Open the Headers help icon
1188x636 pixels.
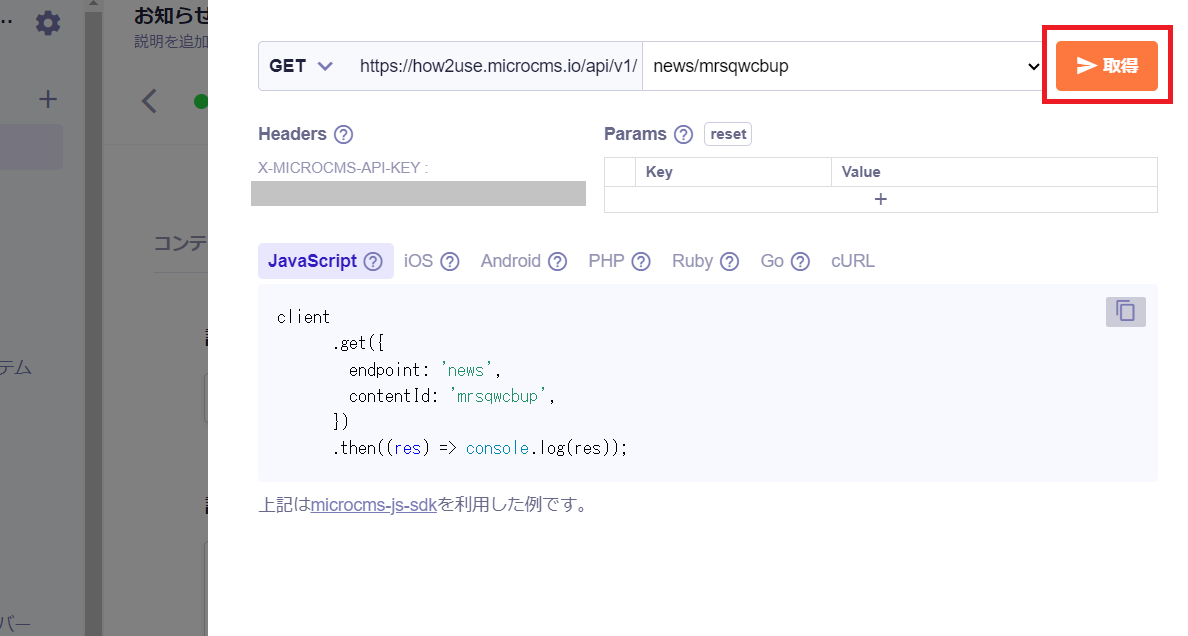click(x=343, y=133)
